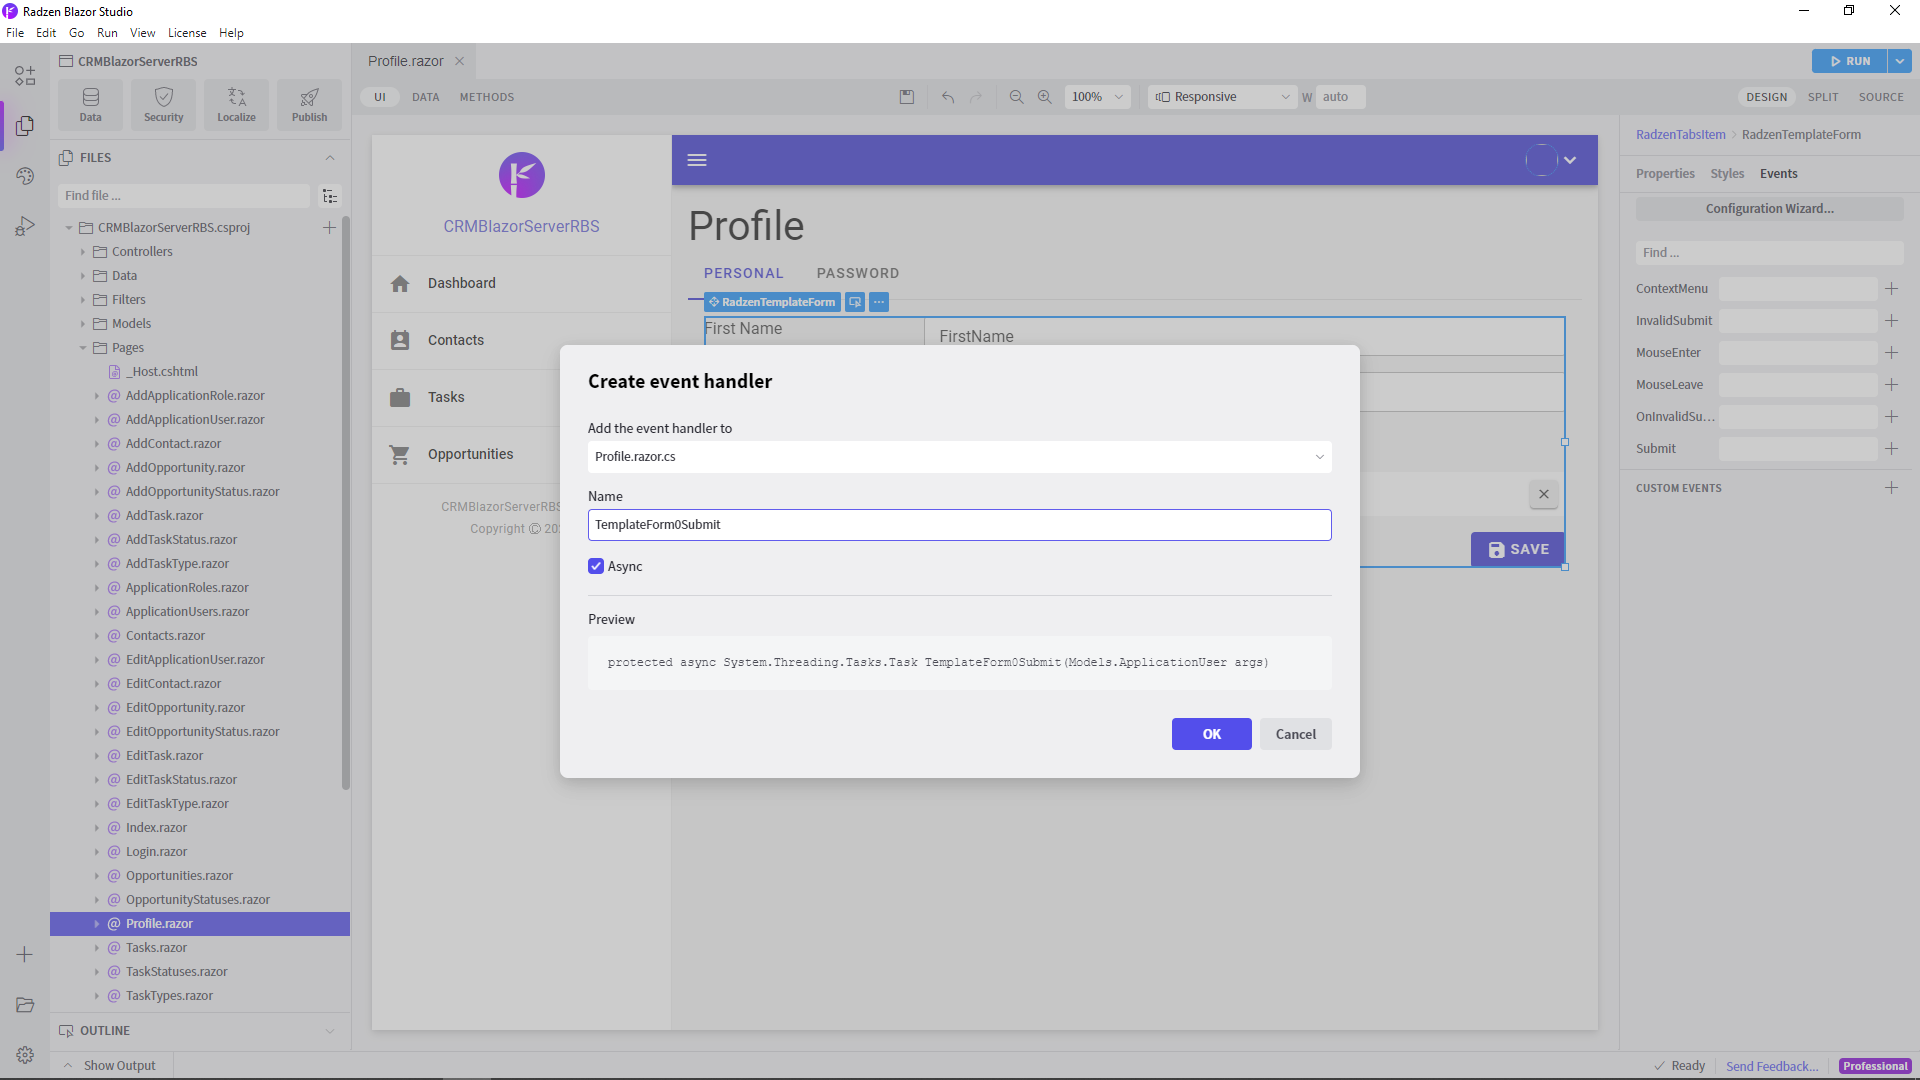The height and width of the screenshot is (1080, 1920).
Task: Open settings gear in sidebar
Action: pyautogui.click(x=25, y=1055)
